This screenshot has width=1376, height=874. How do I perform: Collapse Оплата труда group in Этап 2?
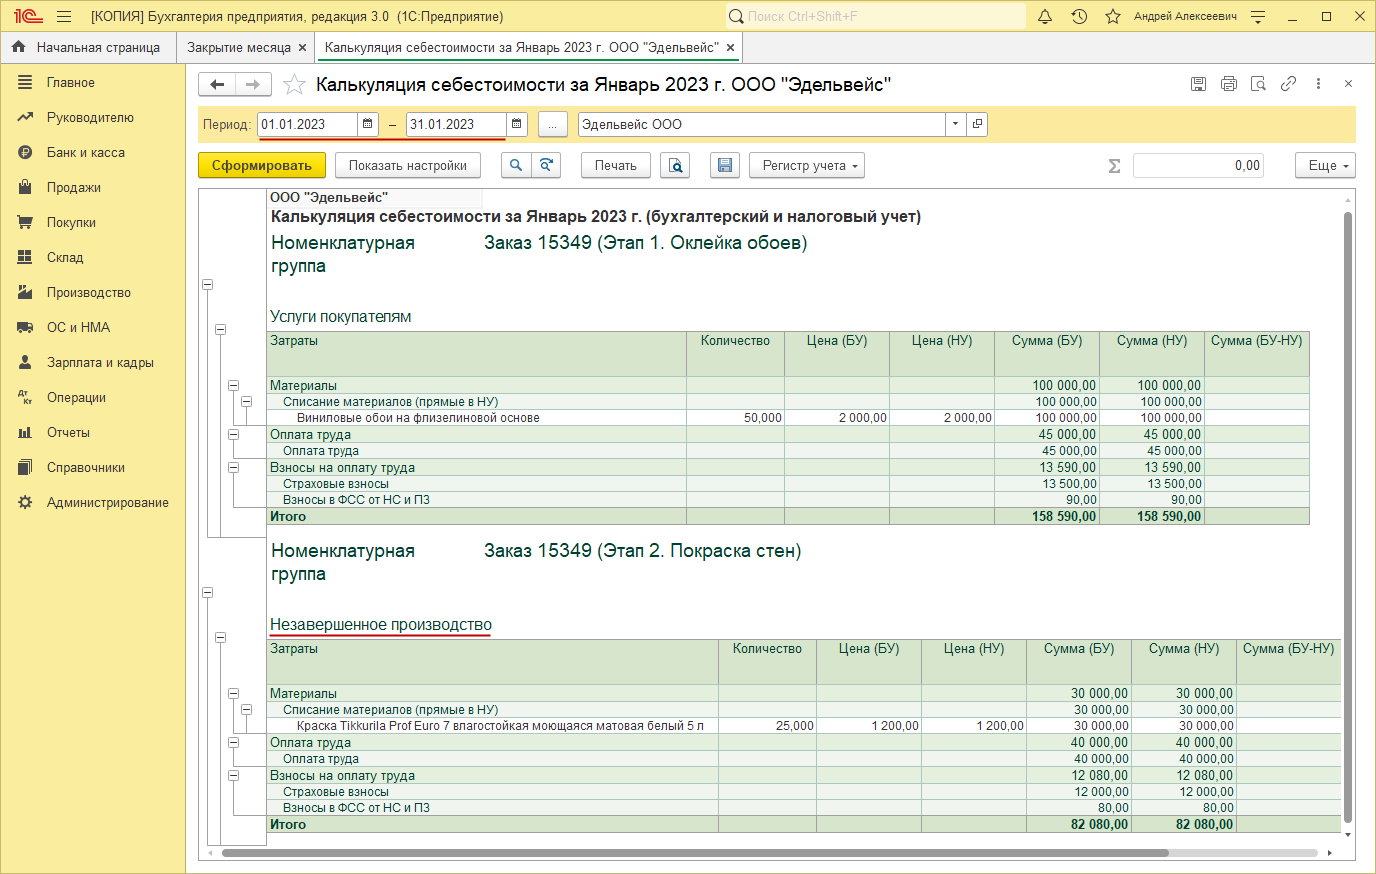[233, 742]
